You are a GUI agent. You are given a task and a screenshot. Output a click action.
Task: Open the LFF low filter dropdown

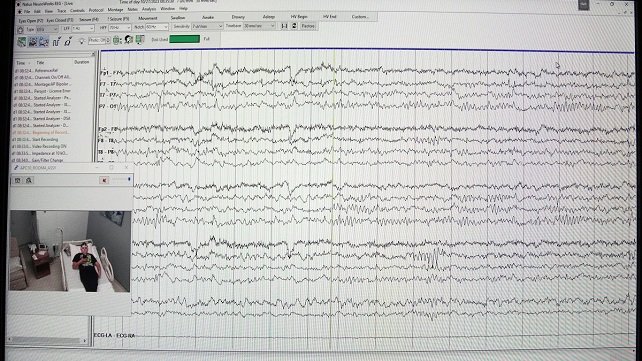point(83,29)
